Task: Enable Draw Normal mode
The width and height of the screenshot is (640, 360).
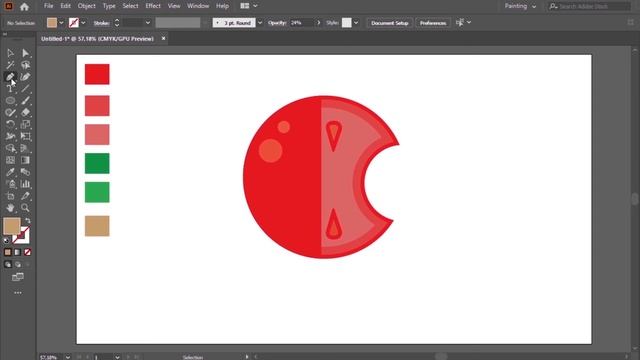Action: coord(8,264)
